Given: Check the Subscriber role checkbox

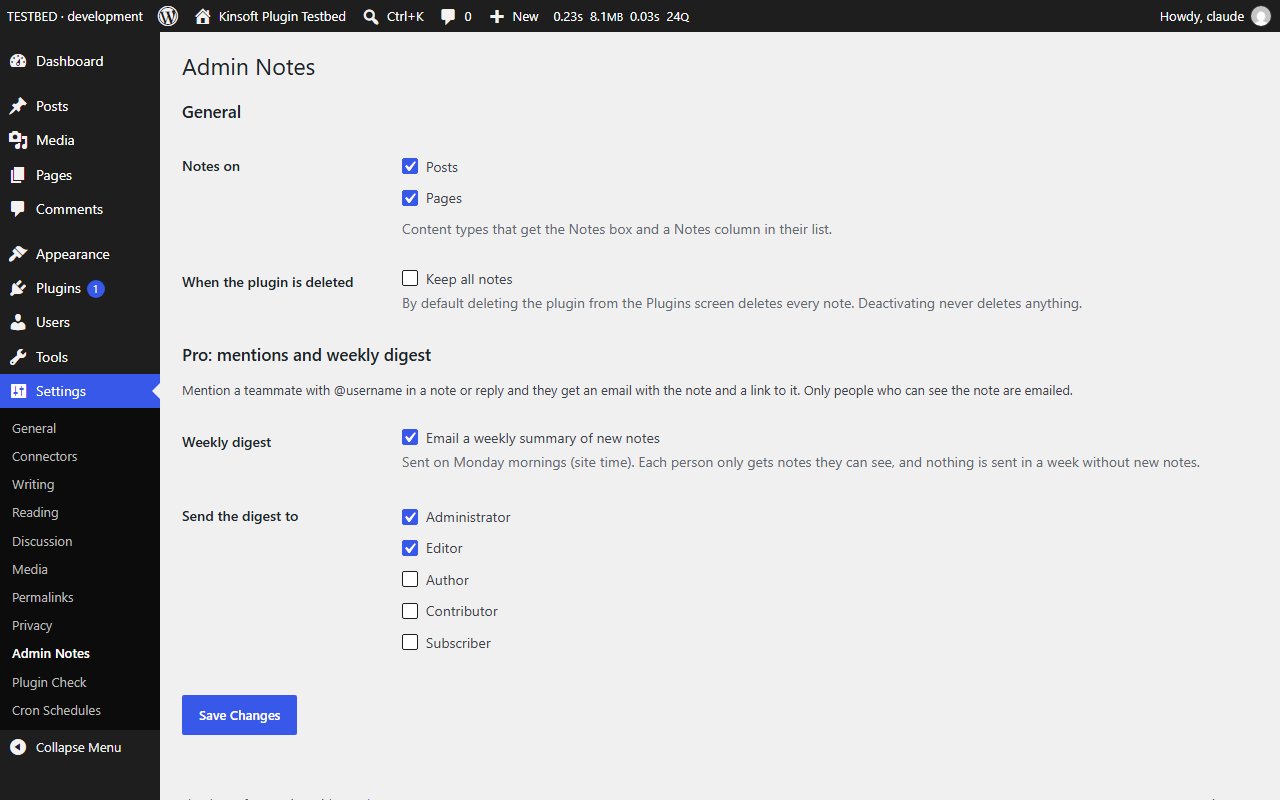Looking at the screenshot, I should coord(410,642).
